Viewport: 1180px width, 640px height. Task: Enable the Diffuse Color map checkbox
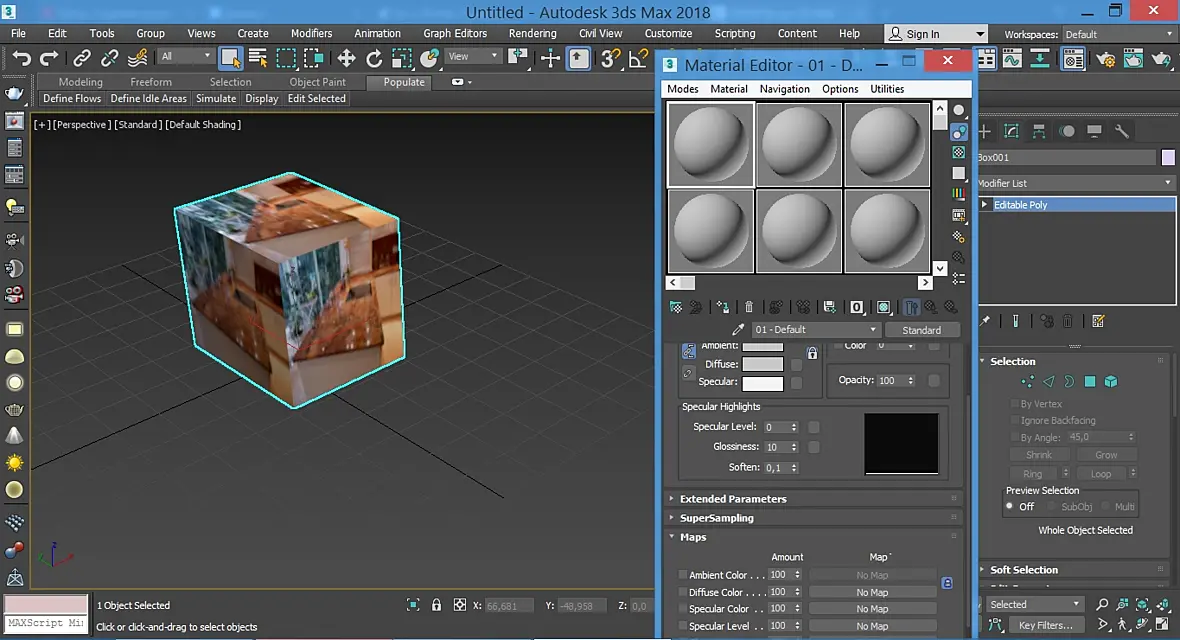pyautogui.click(x=683, y=593)
